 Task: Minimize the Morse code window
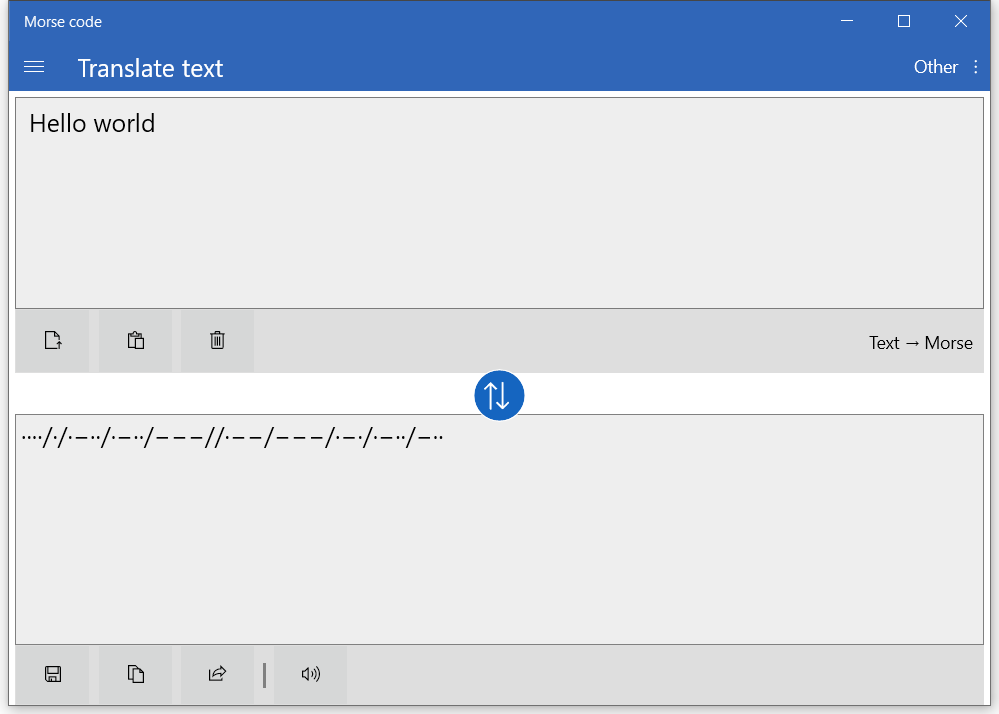coord(847,21)
